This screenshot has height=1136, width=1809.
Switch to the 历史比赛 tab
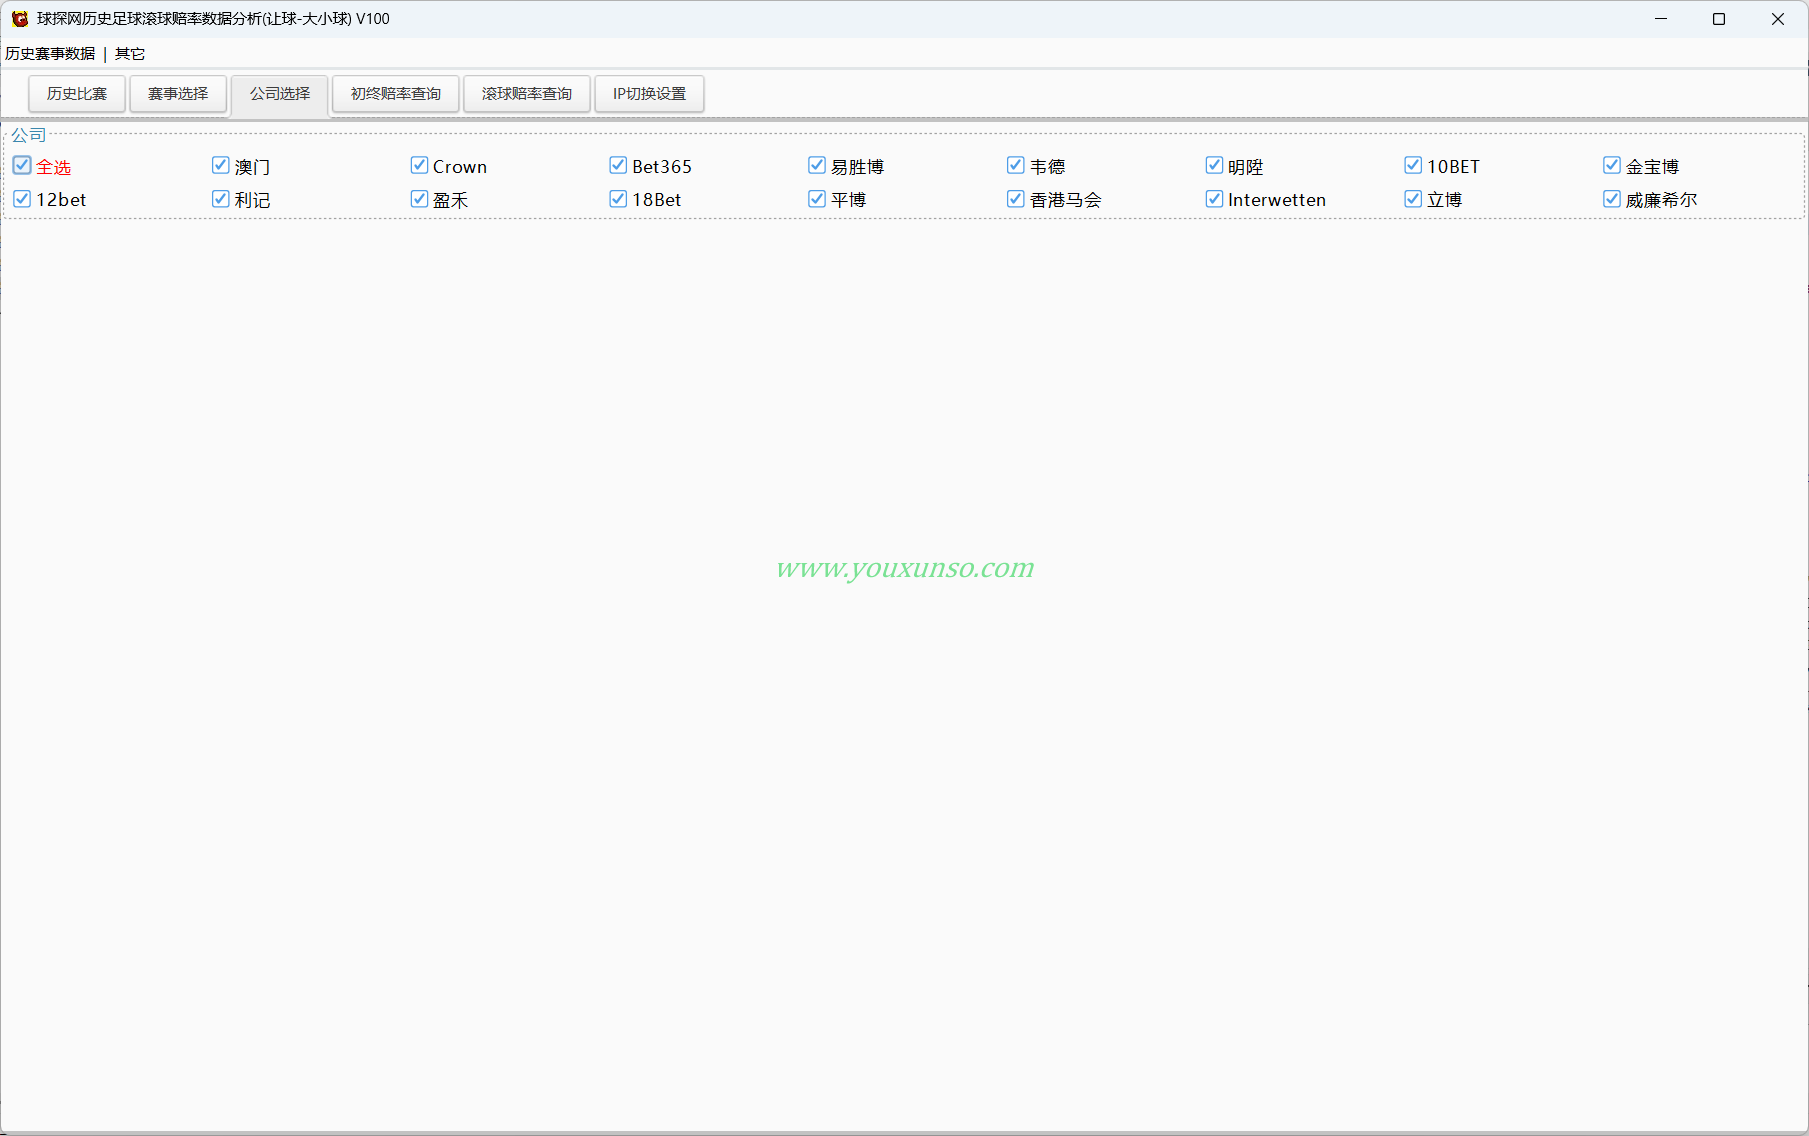pyautogui.click(x=77, y=94)
